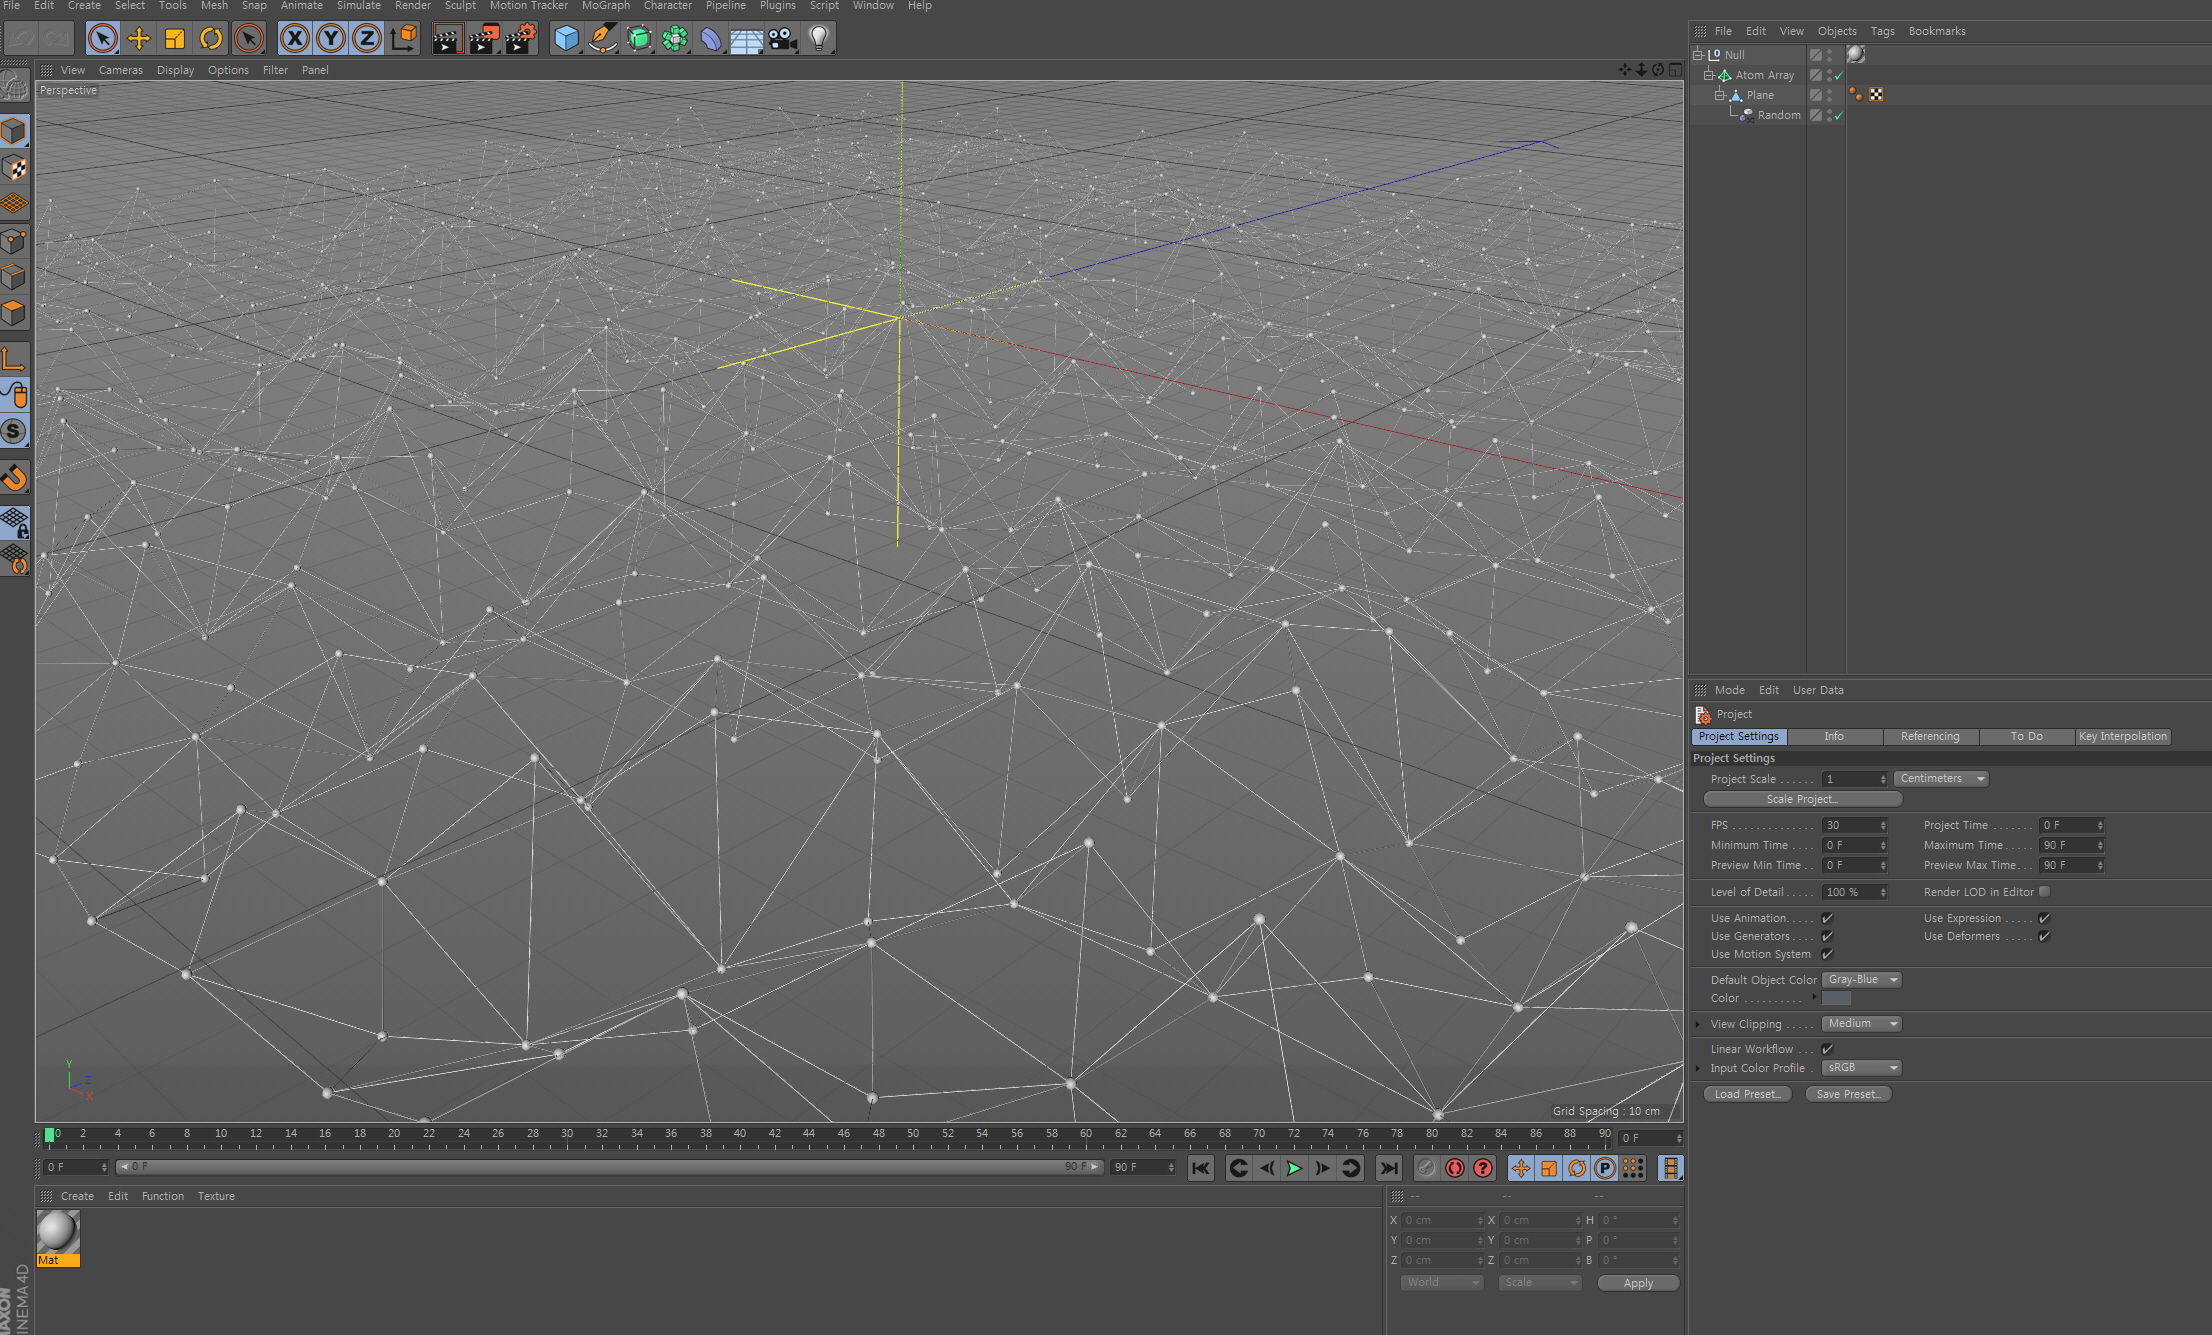The image size is (2212, 1335).
Task: Add a Cube primitive object
Action: 566,39
